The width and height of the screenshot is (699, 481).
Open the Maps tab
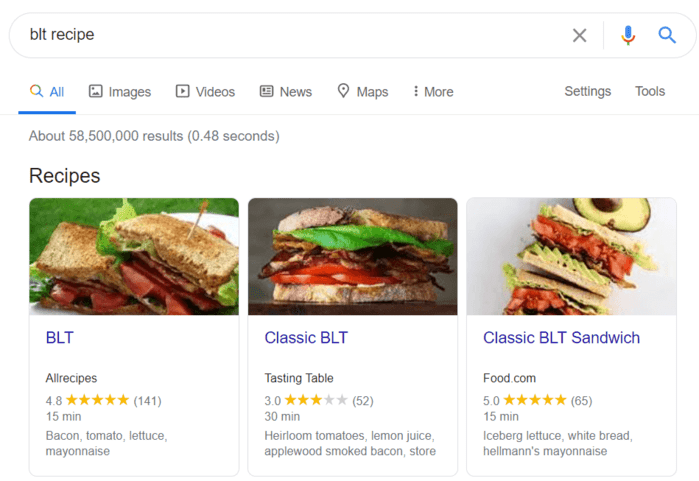coord(362,92)
